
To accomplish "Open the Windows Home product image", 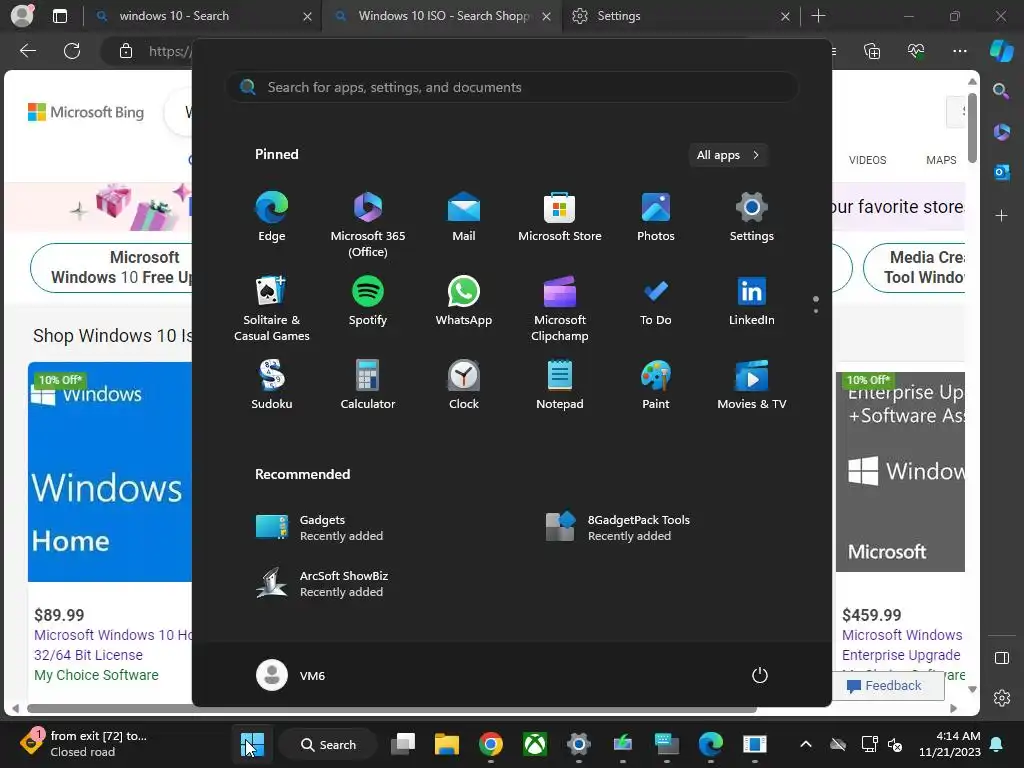I will [x=110, y=472].
